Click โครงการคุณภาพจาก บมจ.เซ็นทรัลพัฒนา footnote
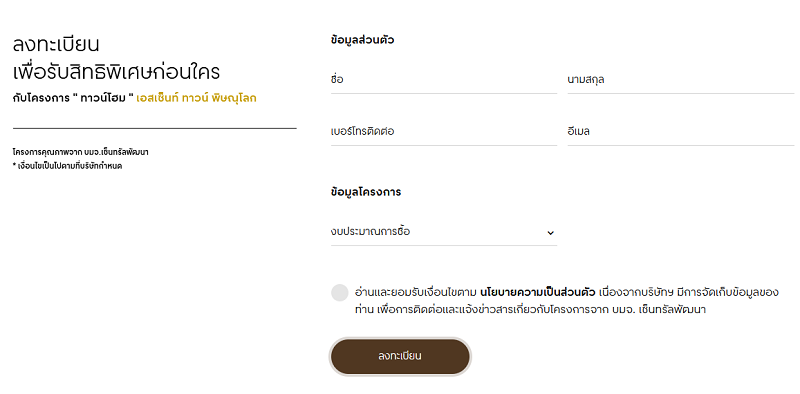This screenshot has width=800, height=394. (x=81, y=152)
